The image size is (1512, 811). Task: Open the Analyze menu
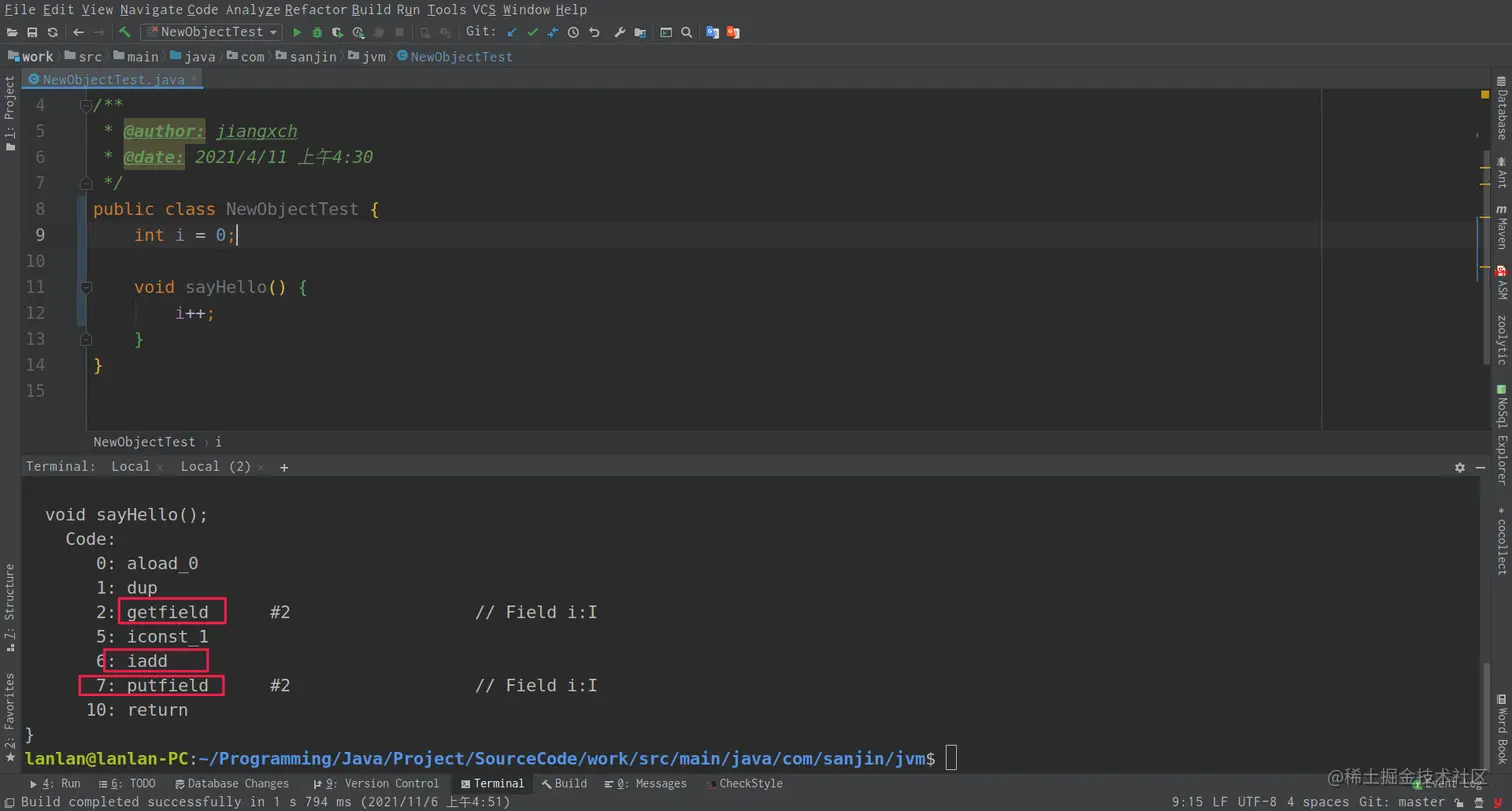tap(252, 9)
